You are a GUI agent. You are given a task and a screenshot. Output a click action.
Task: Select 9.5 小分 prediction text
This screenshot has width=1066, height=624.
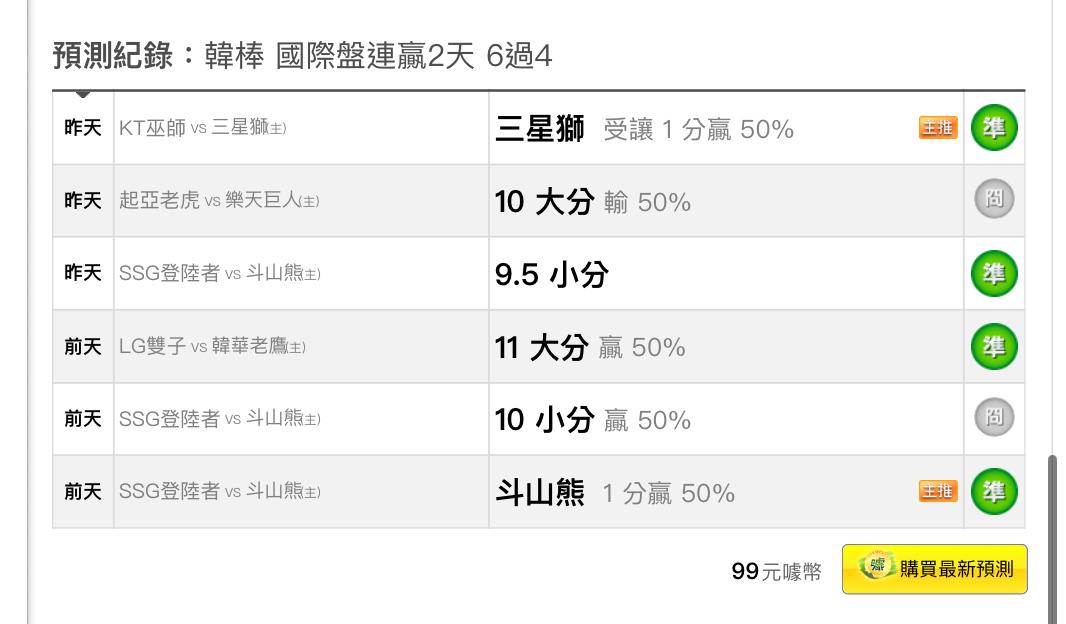(x=551, y=275)
